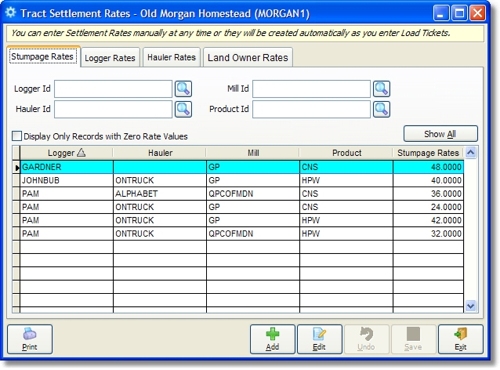Sort by the Hauler column header
The height and width of the screenshot is (370, 500).
pyautogui.click(x=160, y=153)
